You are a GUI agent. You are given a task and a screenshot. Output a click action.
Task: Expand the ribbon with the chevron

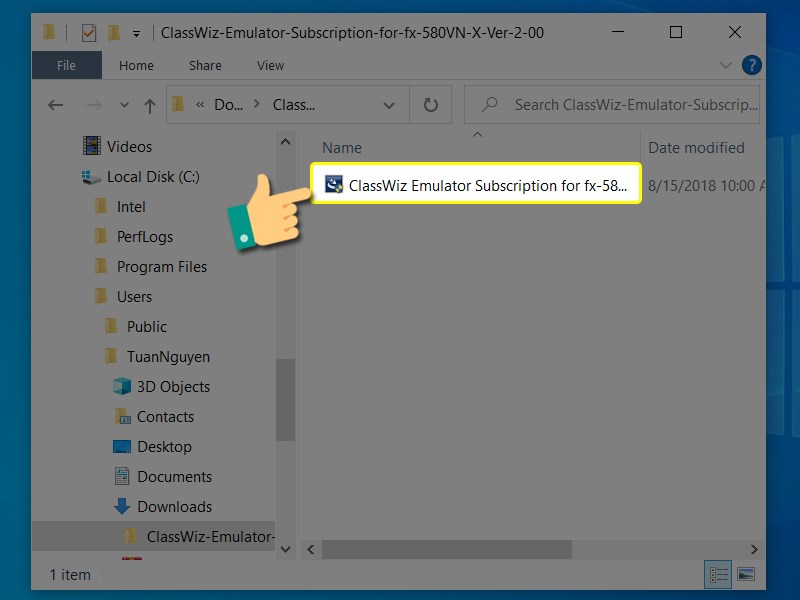pos(727,65)
